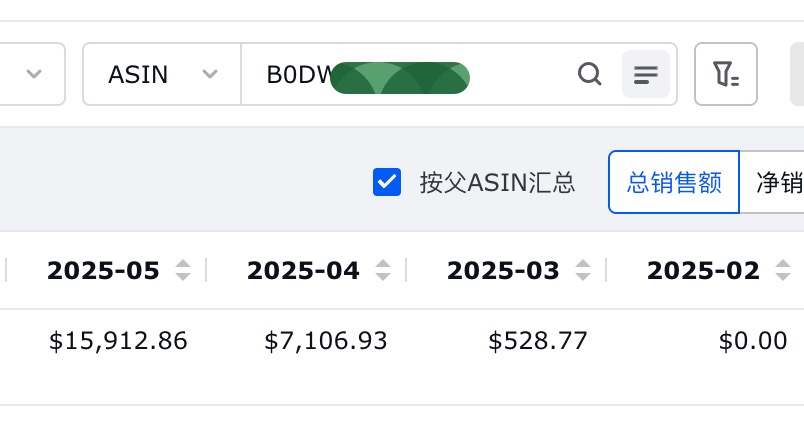804x438 pixels.
Task: Sort the 2025-02 column
Action: pos(782,270)
